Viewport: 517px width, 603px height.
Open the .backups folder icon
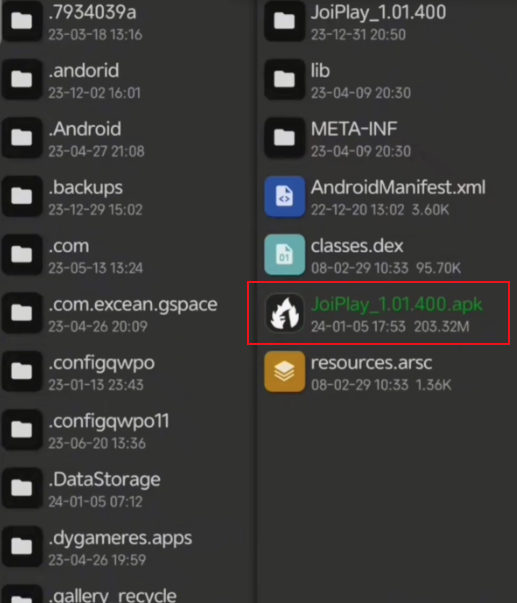[22, 197]
